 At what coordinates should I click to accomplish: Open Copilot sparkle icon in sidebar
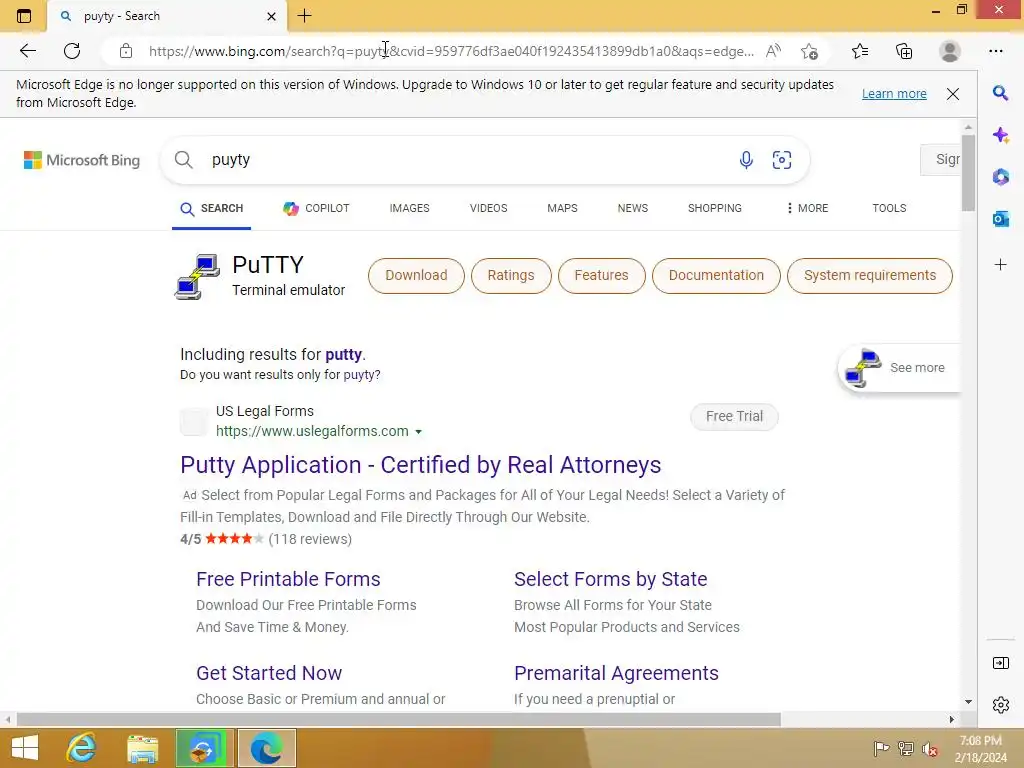1000,135
